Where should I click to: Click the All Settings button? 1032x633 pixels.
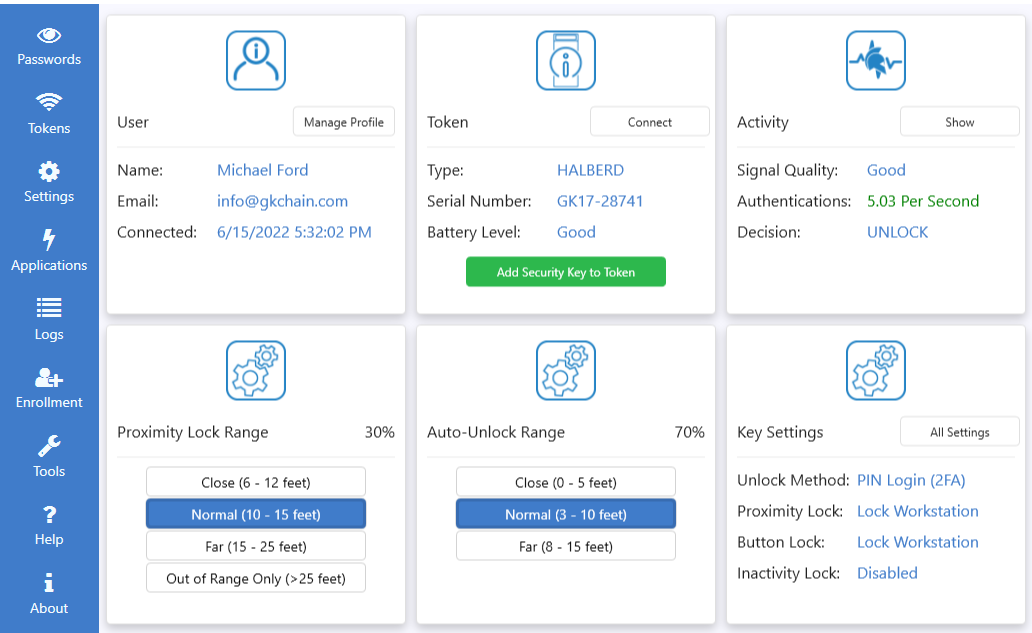(960, 432)
